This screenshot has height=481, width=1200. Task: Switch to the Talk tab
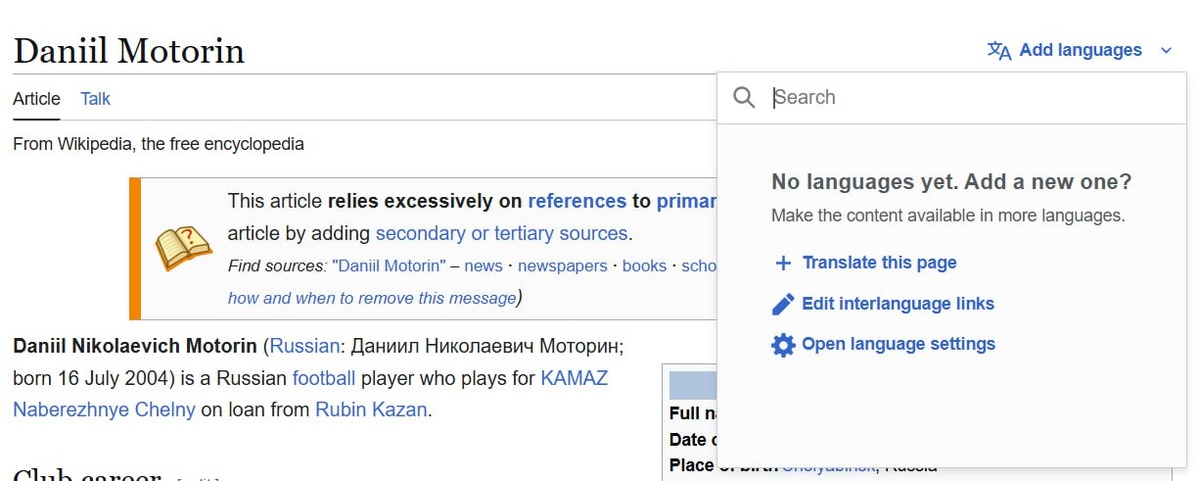coord(96,99)
